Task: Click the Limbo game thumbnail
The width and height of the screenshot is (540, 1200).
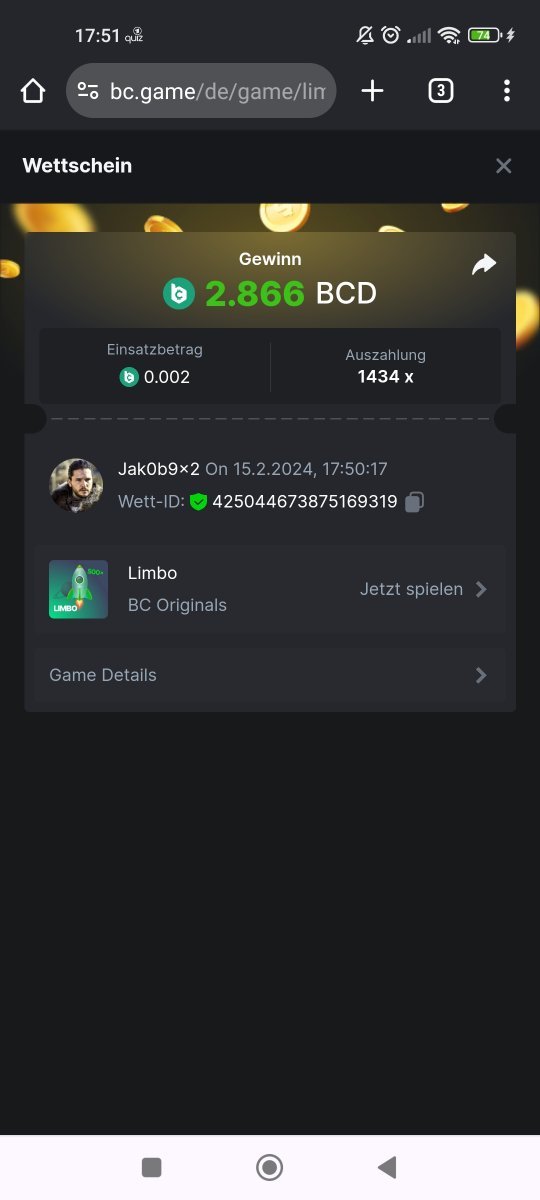Action: pyautogui.click(x=78, y=589)
